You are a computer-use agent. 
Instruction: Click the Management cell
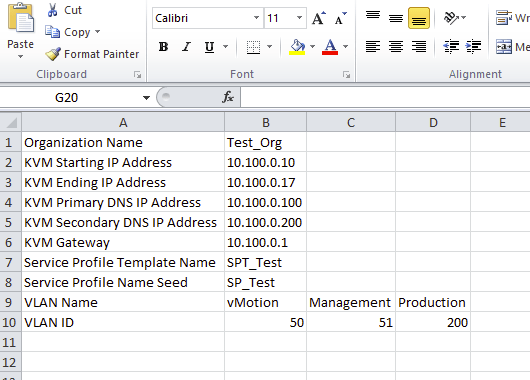coord(351,302)
